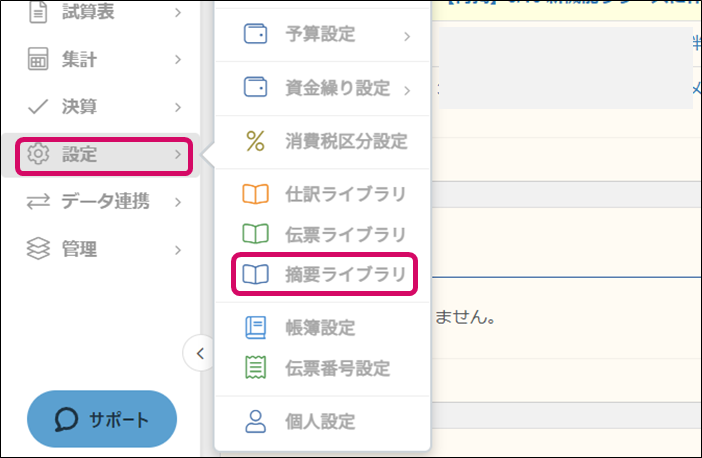The image size is (702, 458).
Task: Choose the データ連携 sidebar item
Action: point(105,202)
